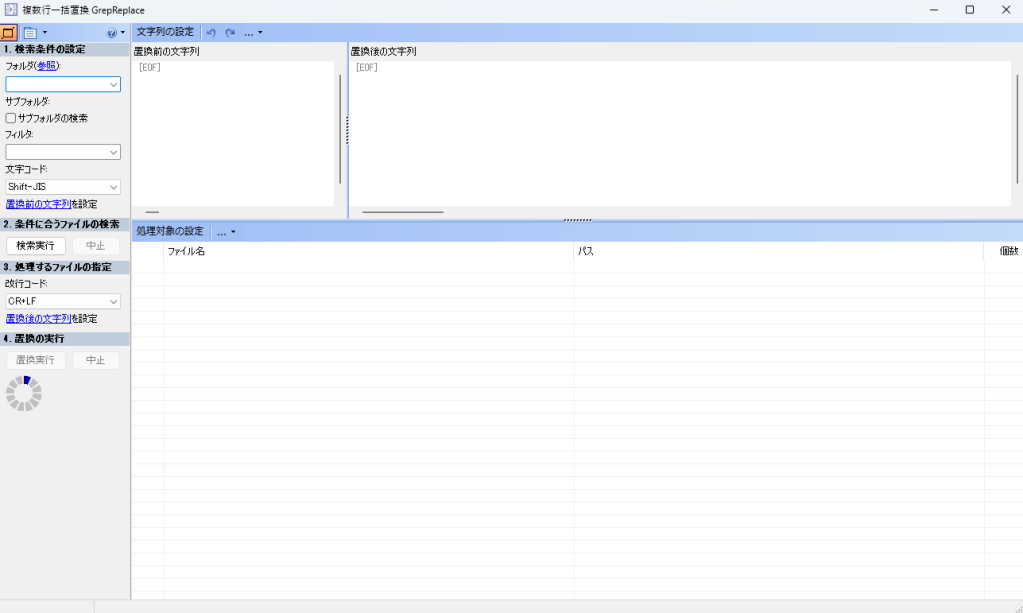Viewport: 1023px width, 613px height.
Task: Click the undo arrow in 文字列の設定 toolbar
Action: (211, 32)
